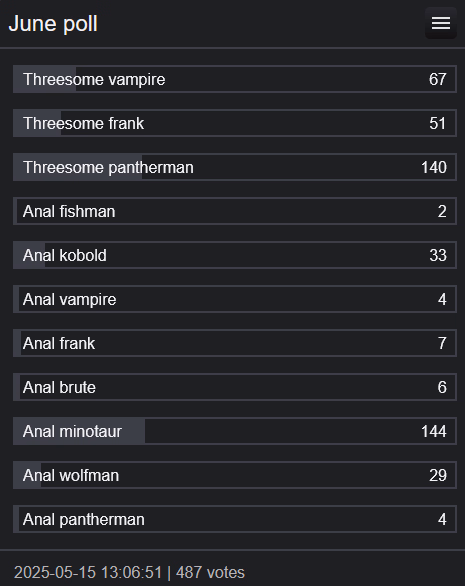Vote for Threesome vampire option
Viewport: 465px width, 586px height.
tap(235, 79)
